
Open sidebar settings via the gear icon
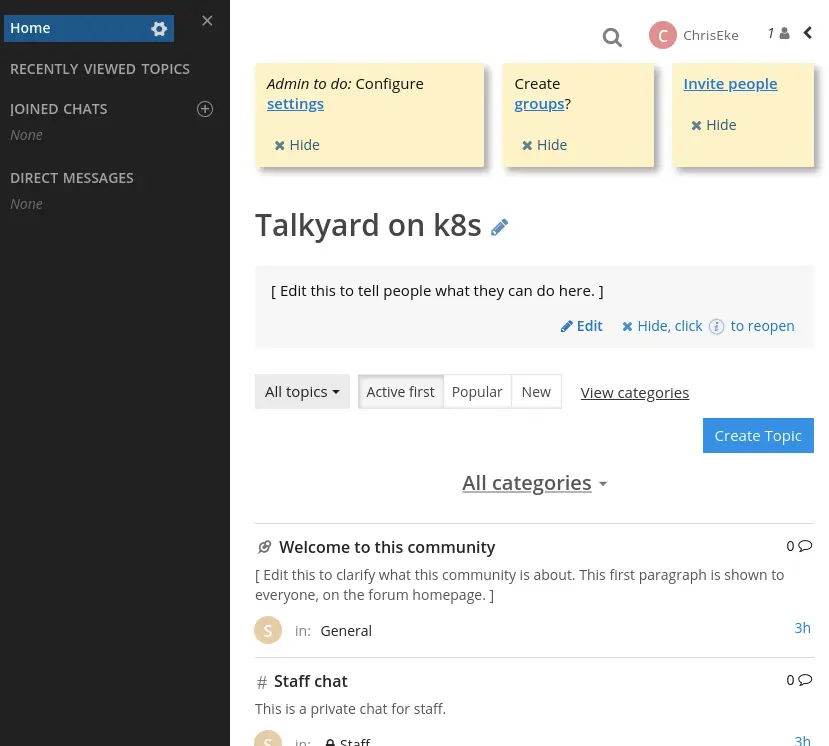coord(159,28)
